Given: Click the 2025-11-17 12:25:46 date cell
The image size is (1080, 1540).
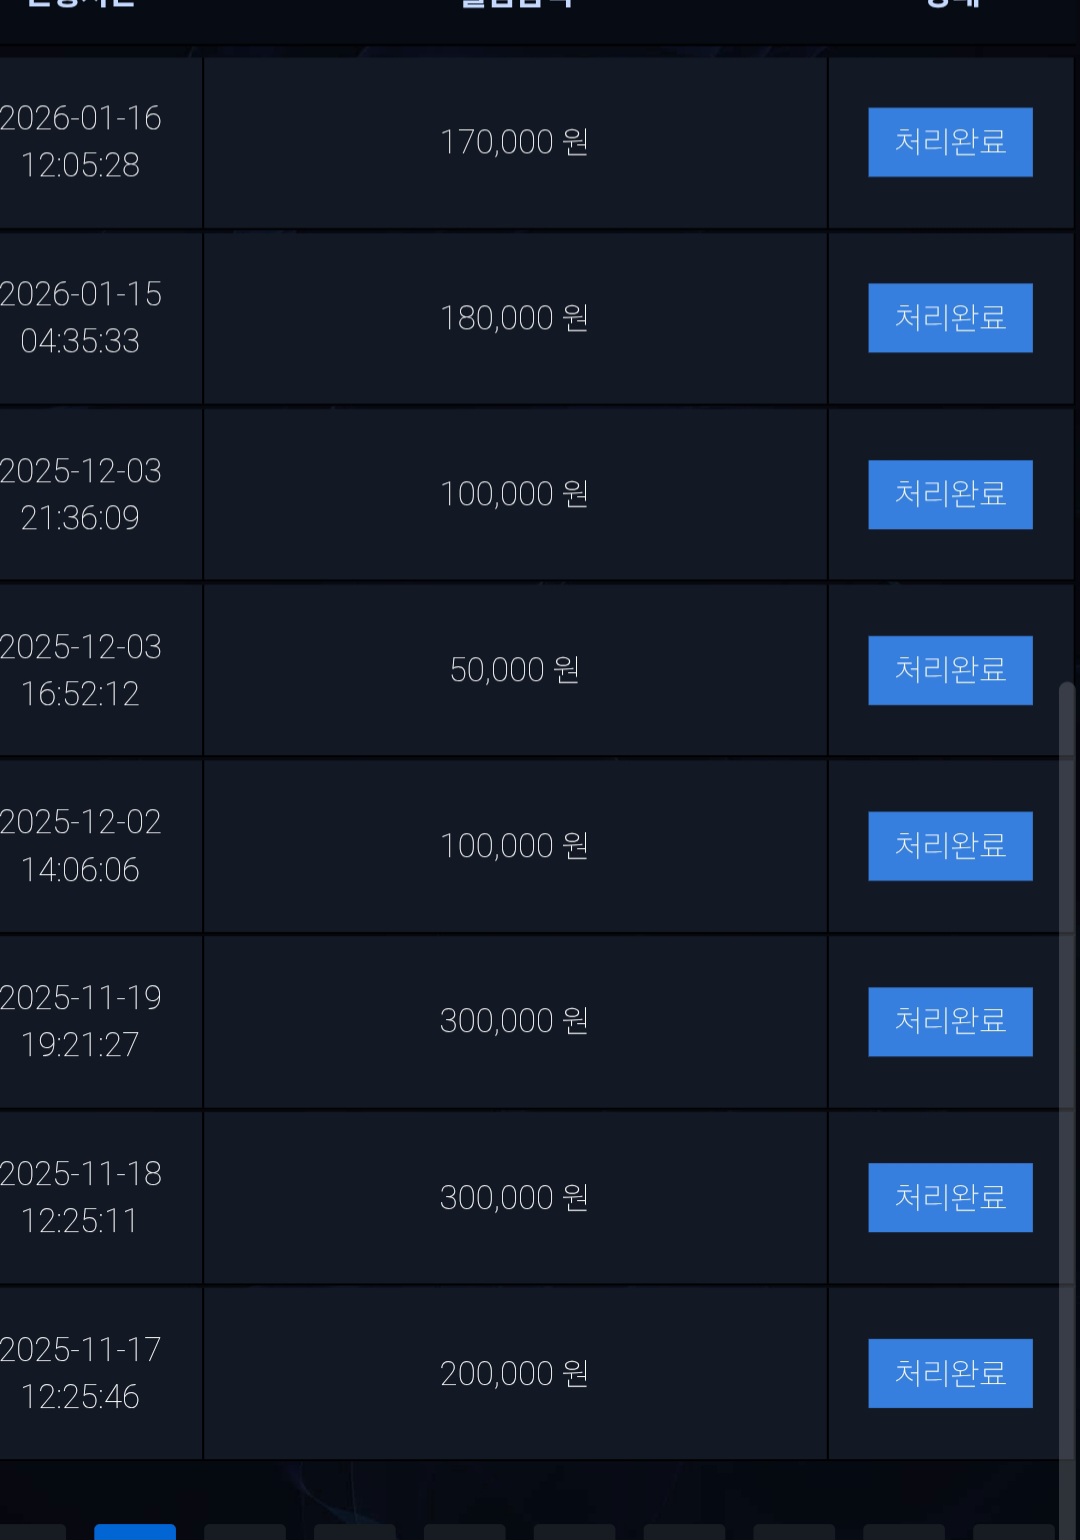Looking at the screenshot, I should coord(81,1373).
